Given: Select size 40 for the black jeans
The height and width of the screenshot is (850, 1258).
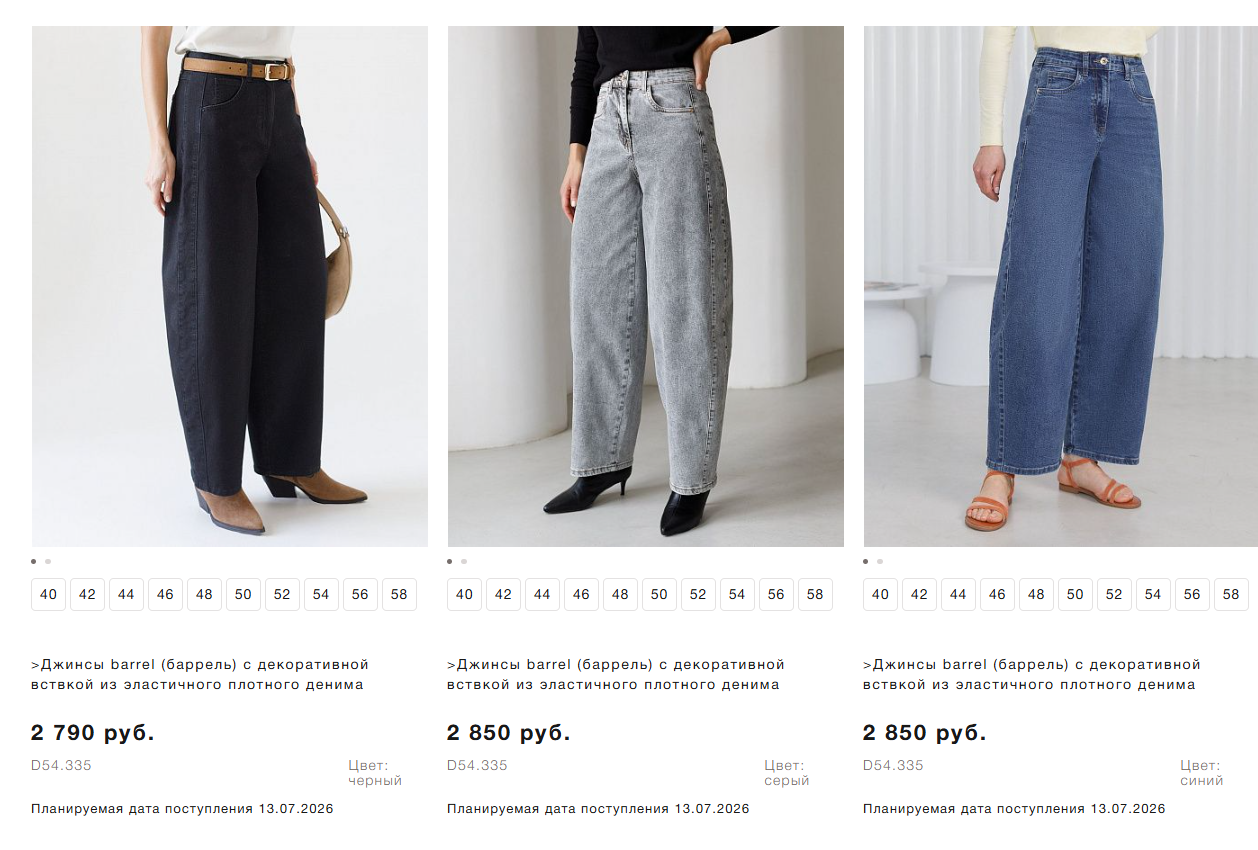Looking at the screenshot, I should pyautogui.click(x=48, y=594).
